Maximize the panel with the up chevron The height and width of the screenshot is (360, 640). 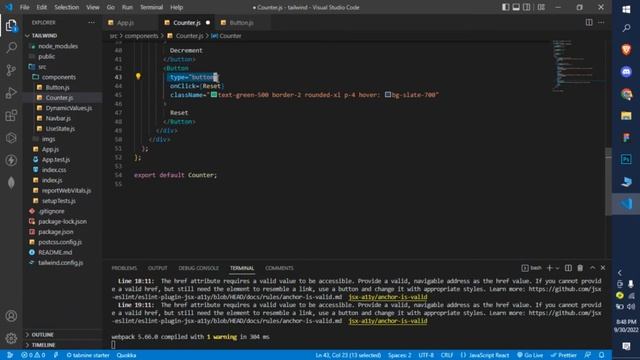pos(592,268)
